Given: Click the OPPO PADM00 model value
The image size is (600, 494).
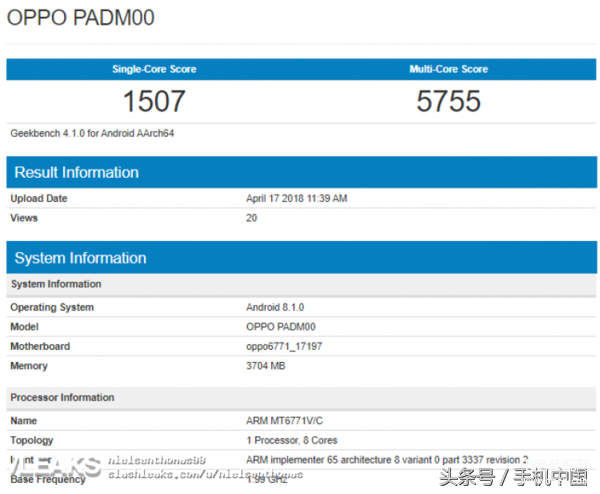Looking at the screenshot, I should pos(281,327).
